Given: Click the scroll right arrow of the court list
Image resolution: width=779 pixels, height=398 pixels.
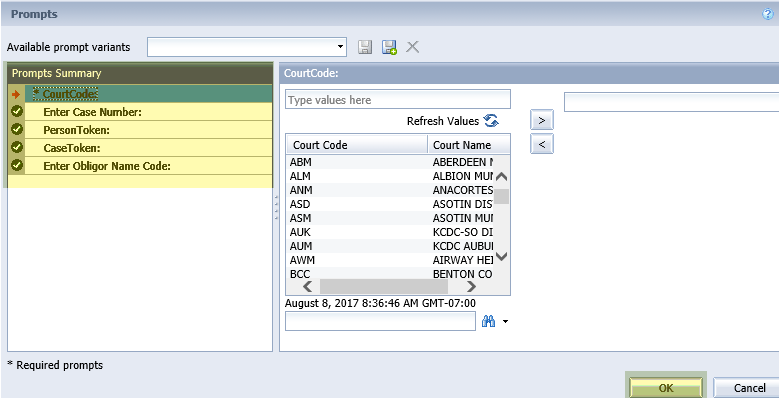Looking at the screenshot, I should (x=471, y=287).
